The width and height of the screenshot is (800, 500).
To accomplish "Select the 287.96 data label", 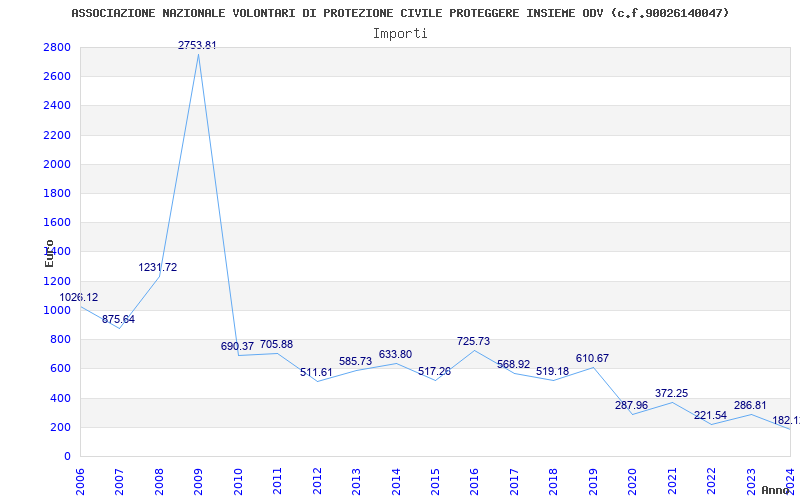I will pyautogui.click(x=632, y=405).
